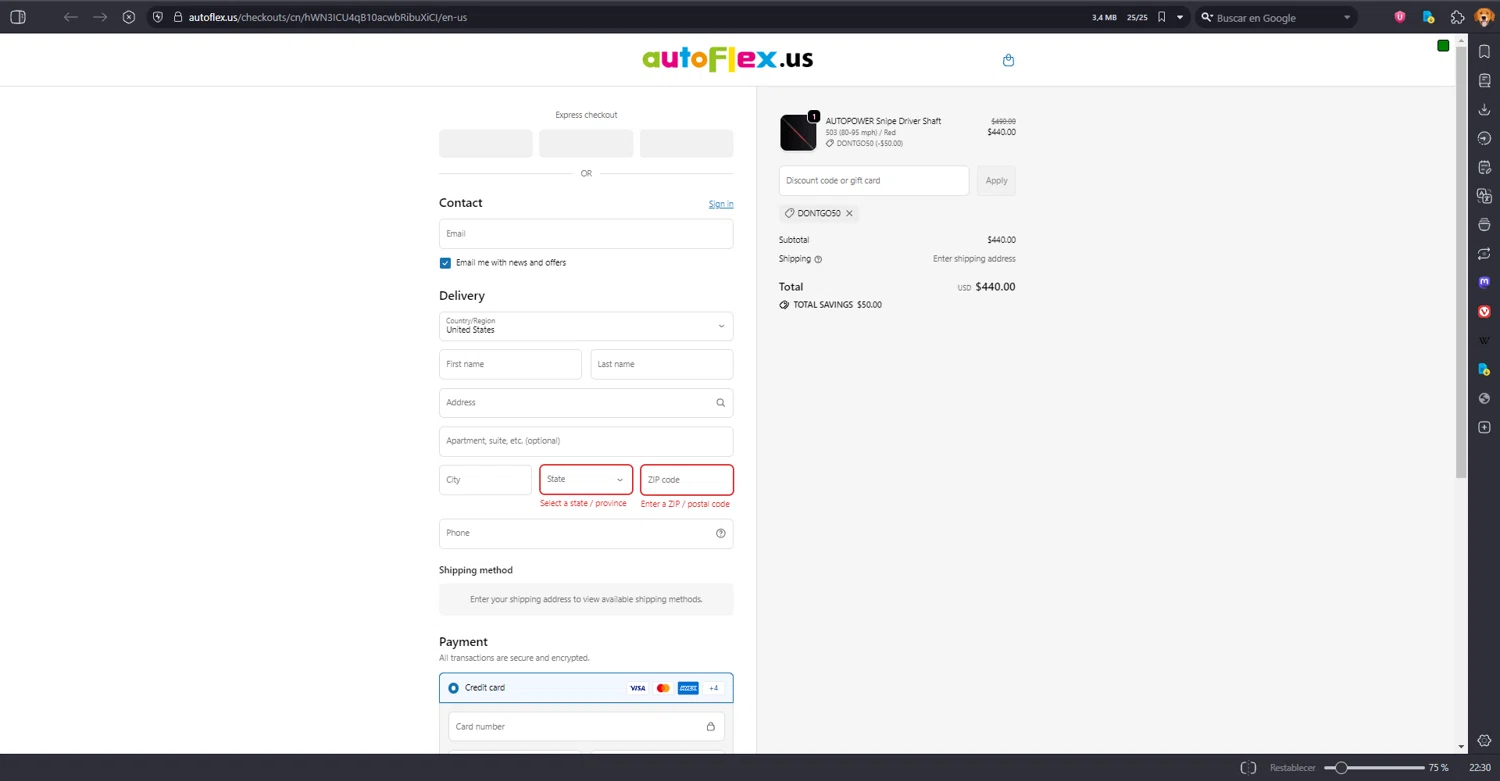The width and height of the screenshot is (1500, 781).
Task: Show the Shipping info question mark
Action: [818, 259]
